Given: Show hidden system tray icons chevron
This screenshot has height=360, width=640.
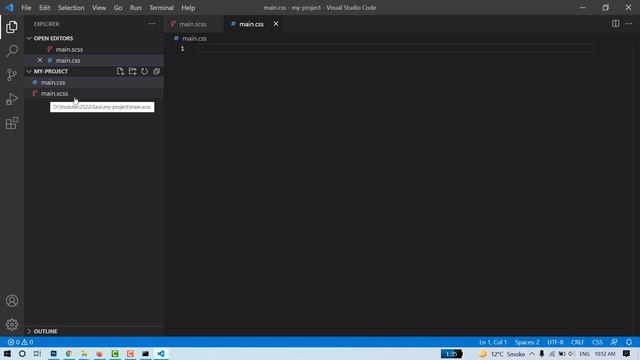Looking at the screenshot, I should pyautogui.click(x=532, y=354).
